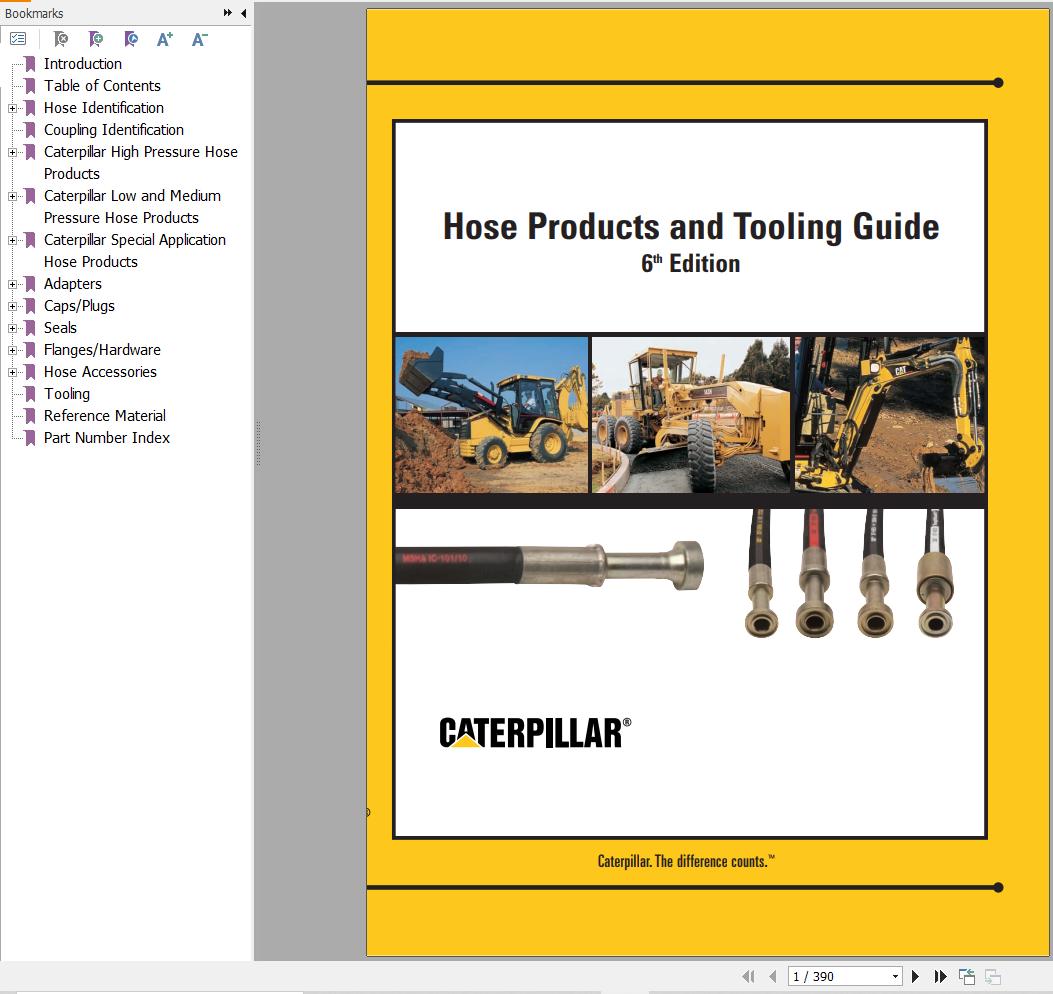Click the Tooling bookmark ribbon icon
Image resolution: width=1053 pixels, height=994 pixels.
[30, 394]
